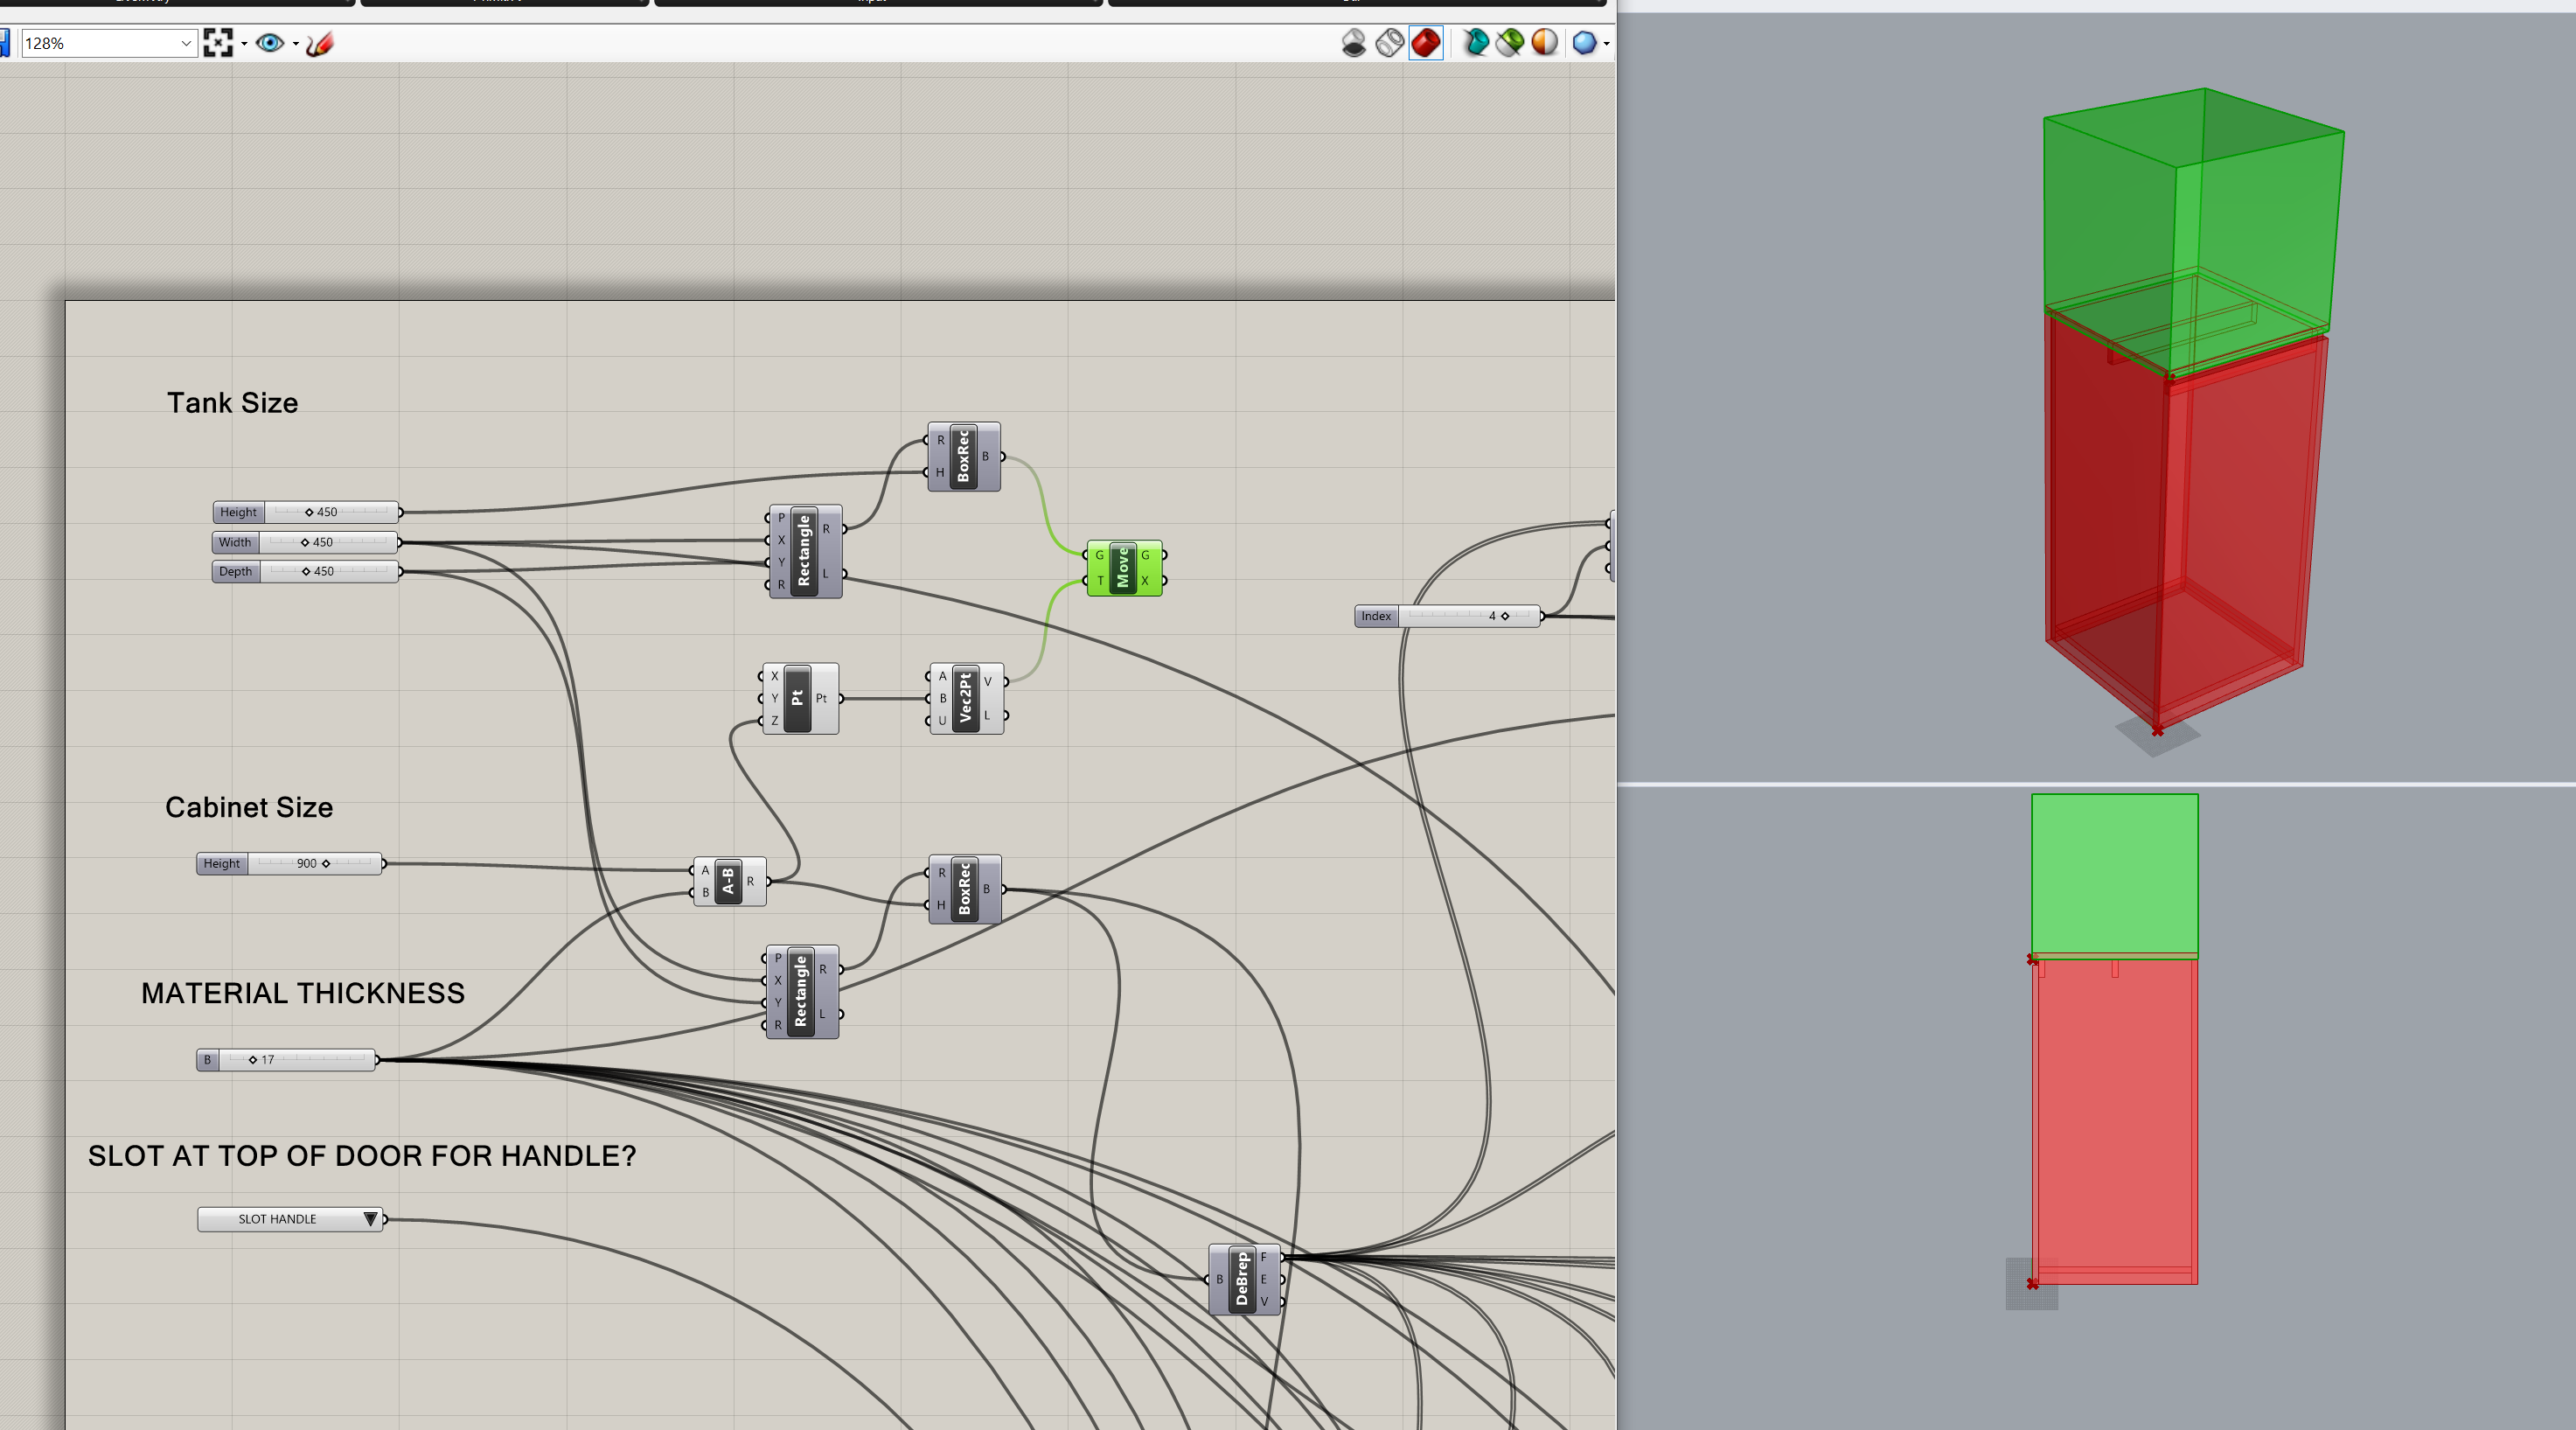Open the named views dropdown arrow
2576x1430 pixels.
296,44
